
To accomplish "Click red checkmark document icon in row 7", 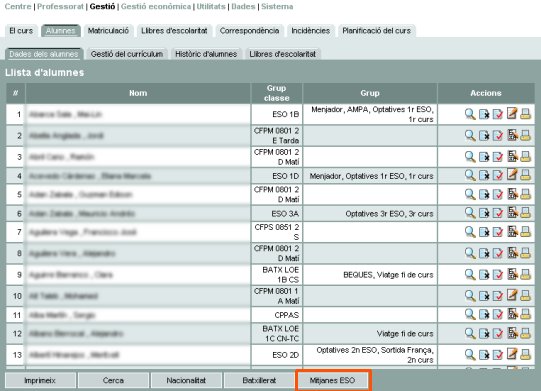I will pyautogui.click(x=498, y=232).
